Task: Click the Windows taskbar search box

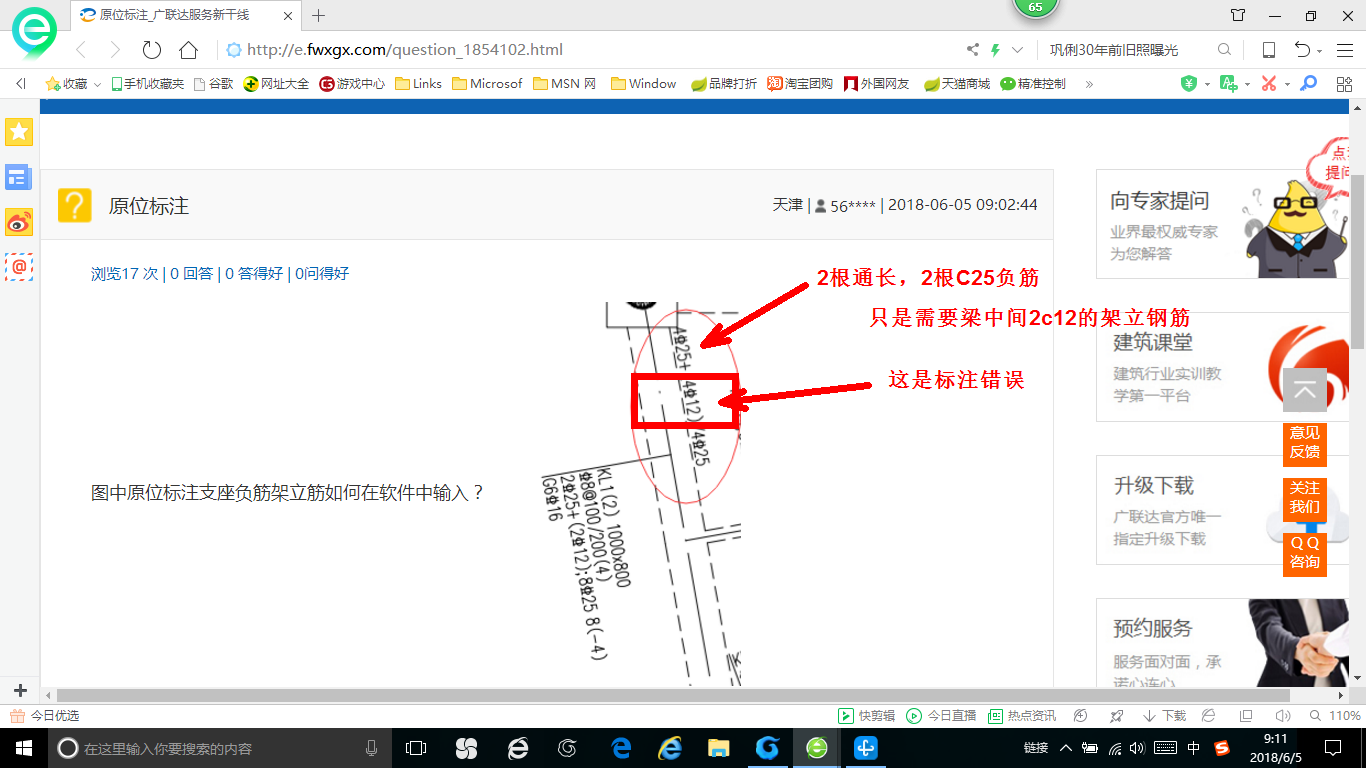Action: point(220,747)
